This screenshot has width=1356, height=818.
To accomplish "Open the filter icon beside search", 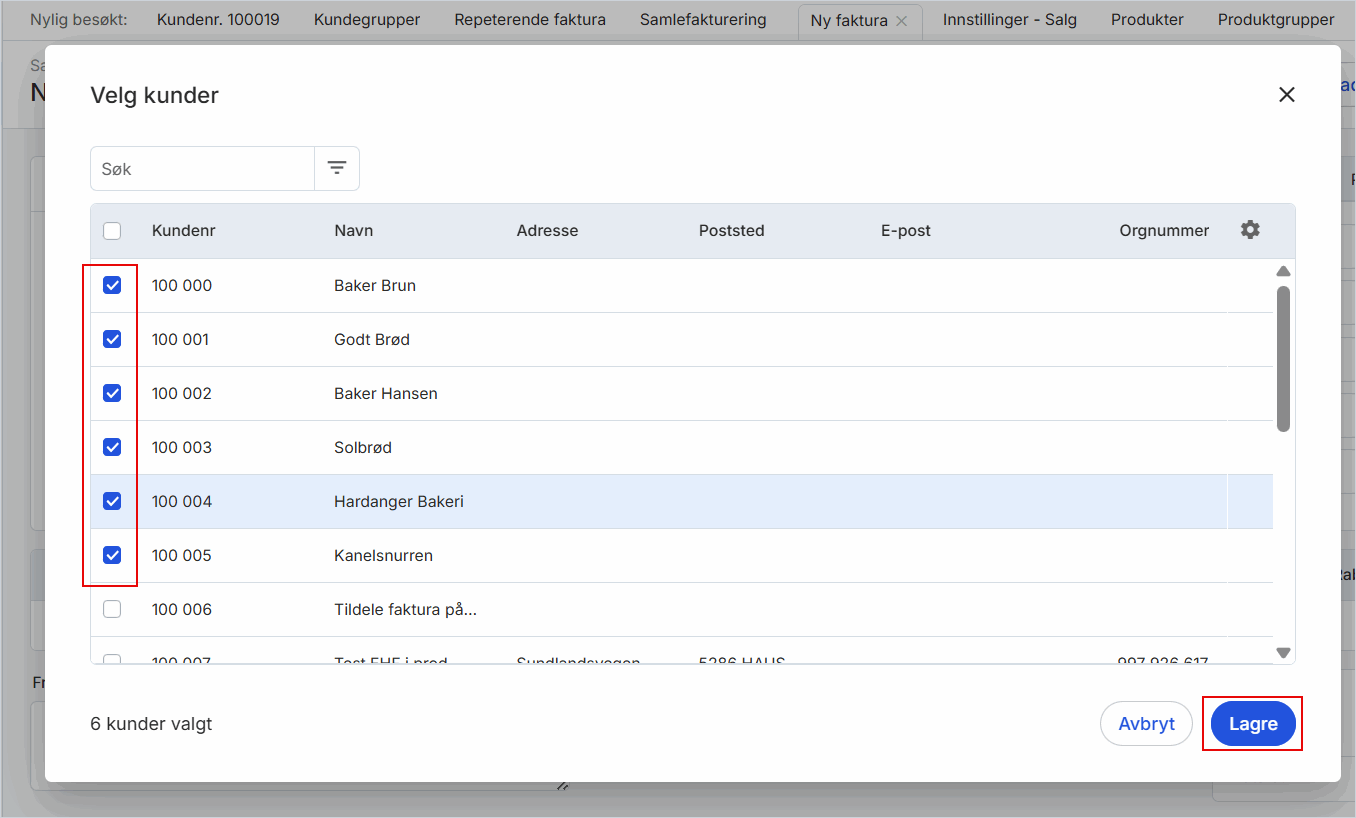I will pos(337,168).
